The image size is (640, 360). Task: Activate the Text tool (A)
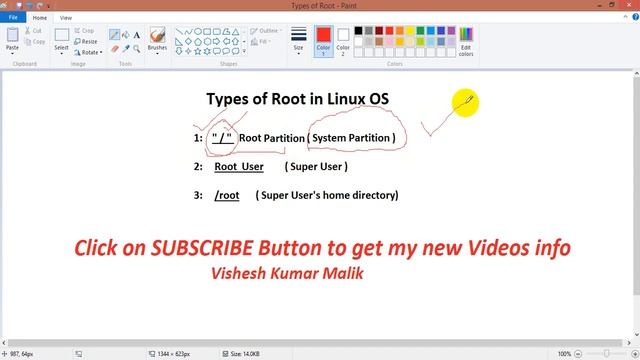137,35
